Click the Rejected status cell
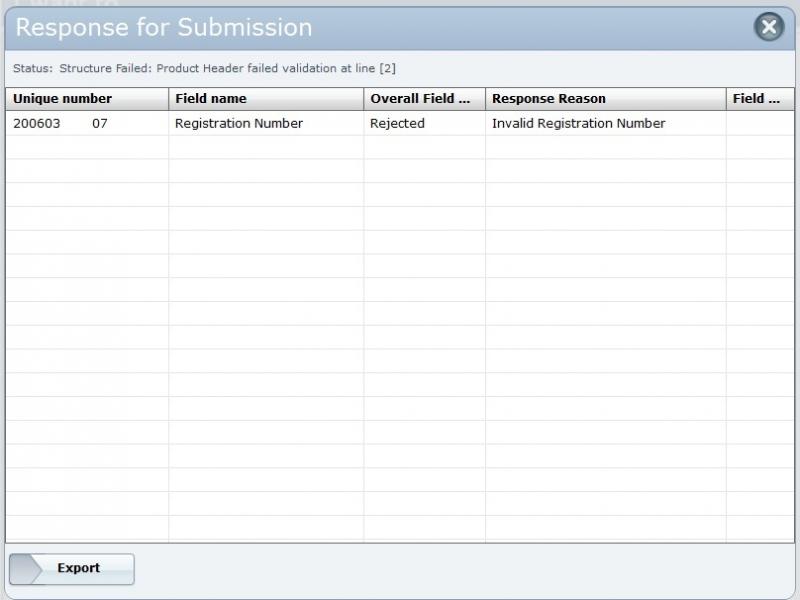Screen dimensions: 800x600 click(x=397, y=124)
